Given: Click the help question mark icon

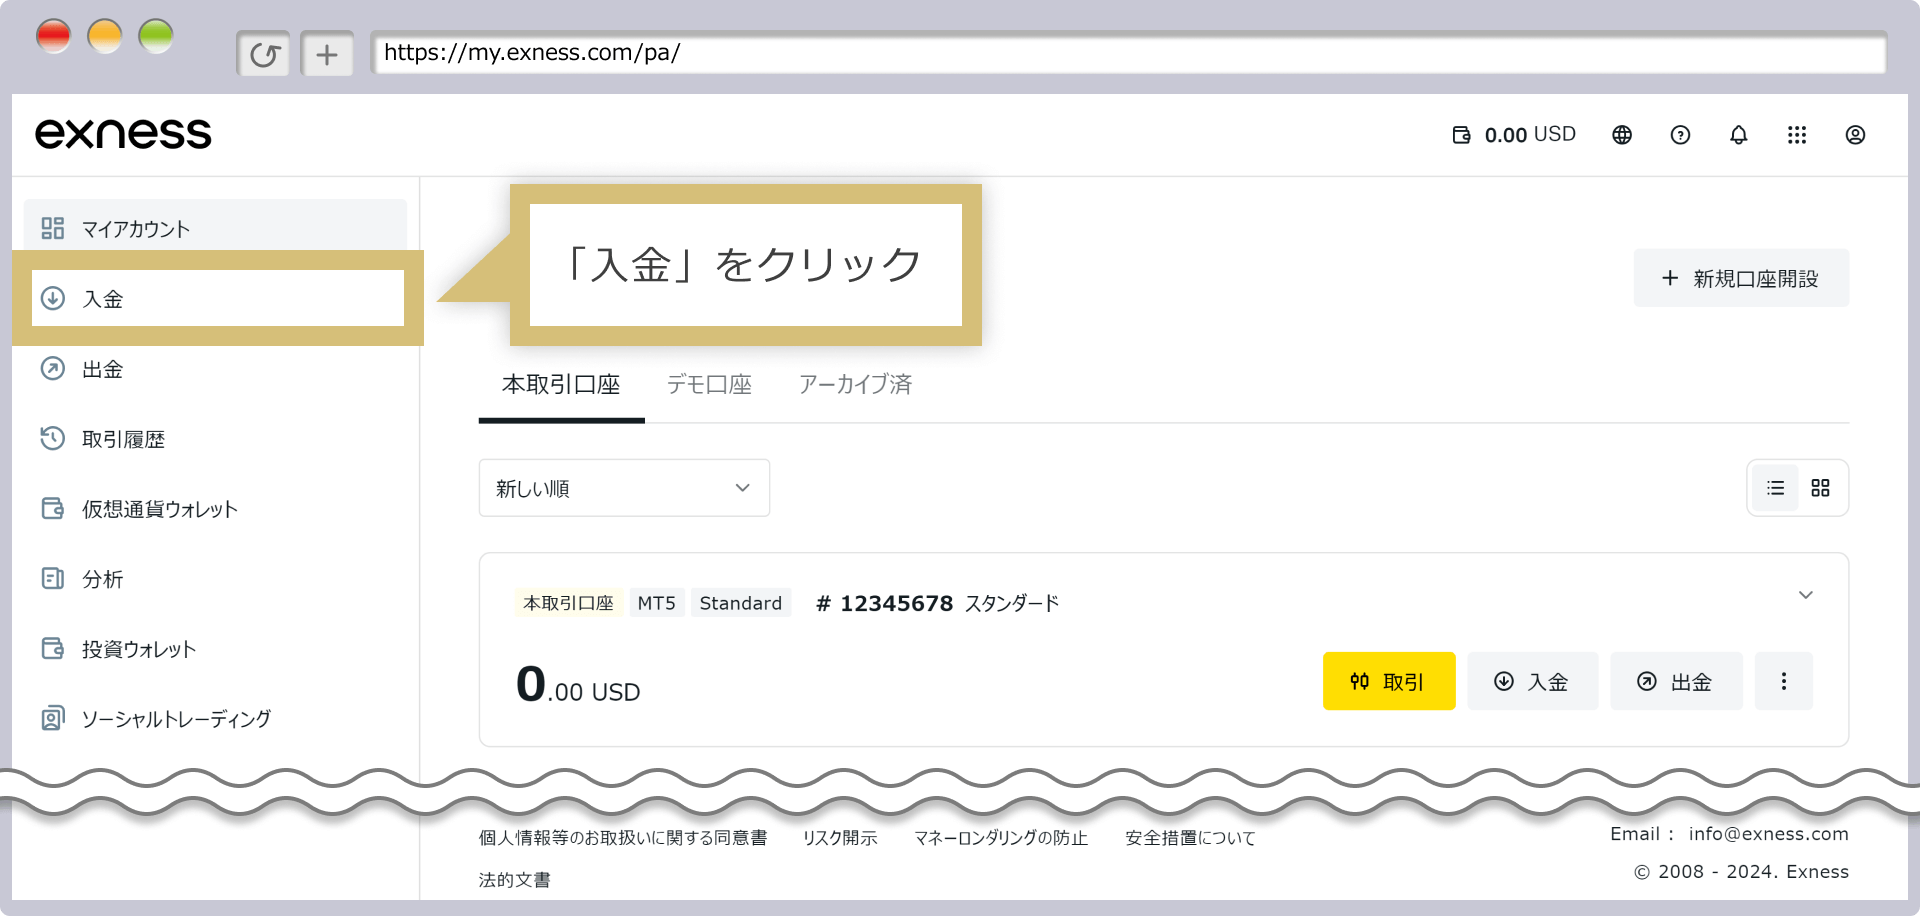Looking at the screenshot, I should 1680,134.
